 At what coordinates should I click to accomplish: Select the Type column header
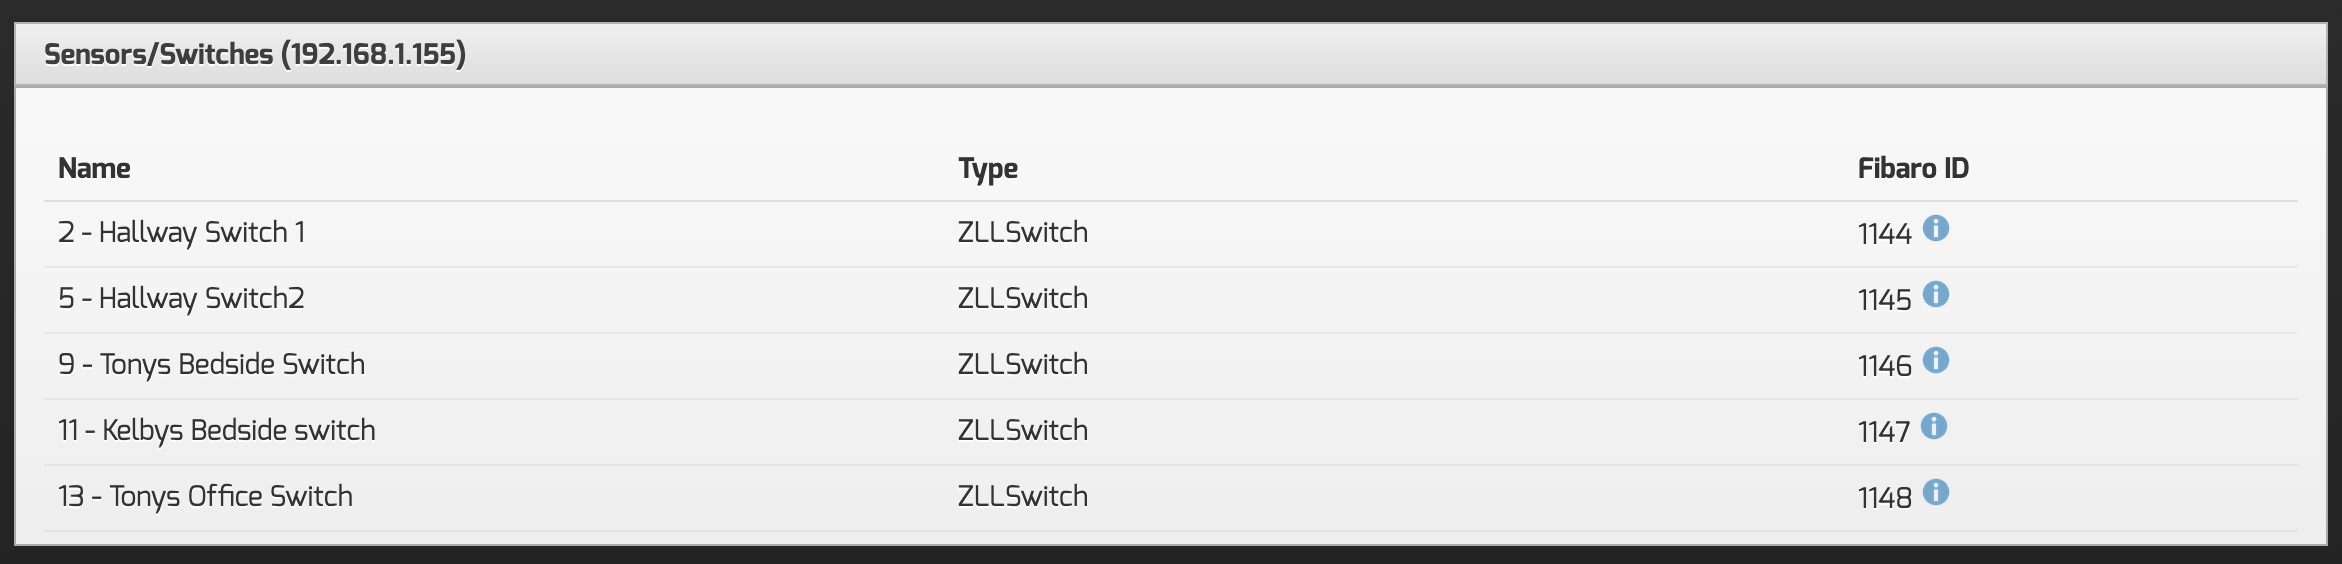tap(987, 168)
